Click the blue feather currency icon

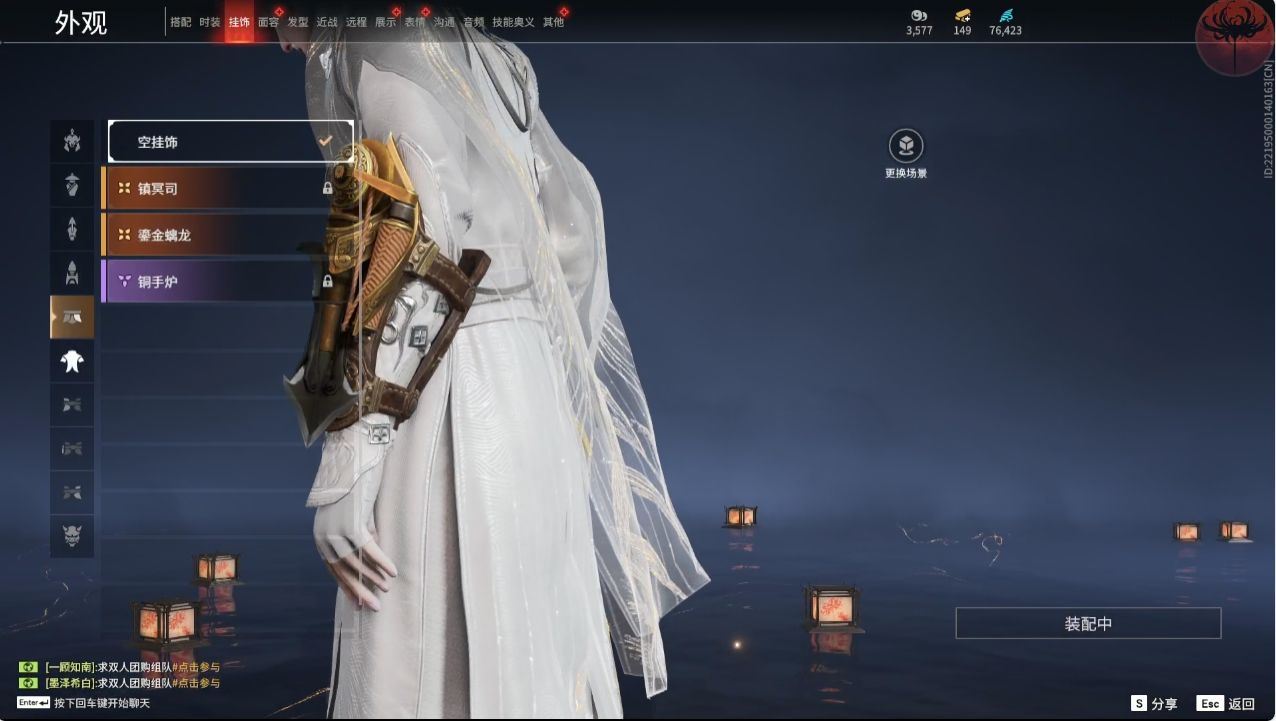tap(1005, 16)
